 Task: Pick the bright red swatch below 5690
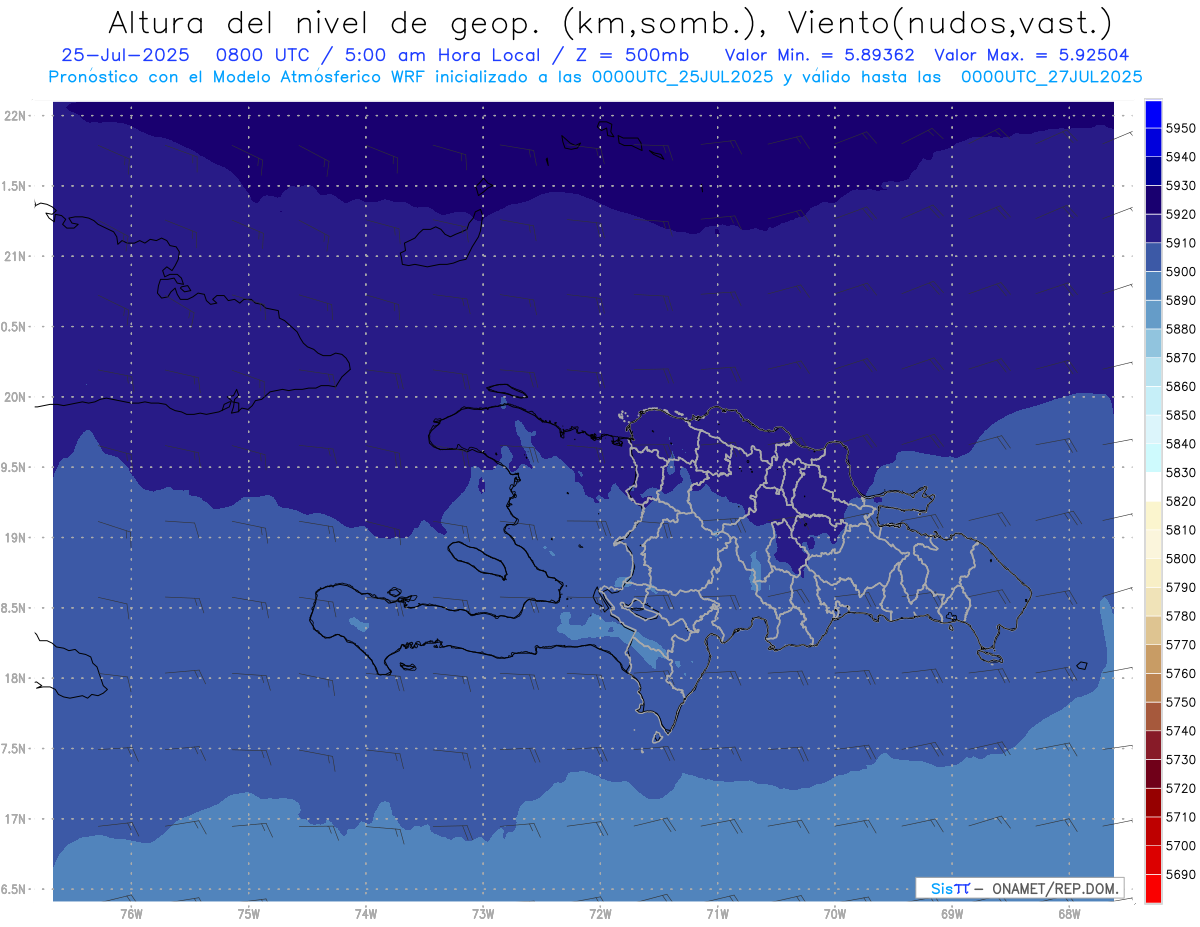[1153, 889]
